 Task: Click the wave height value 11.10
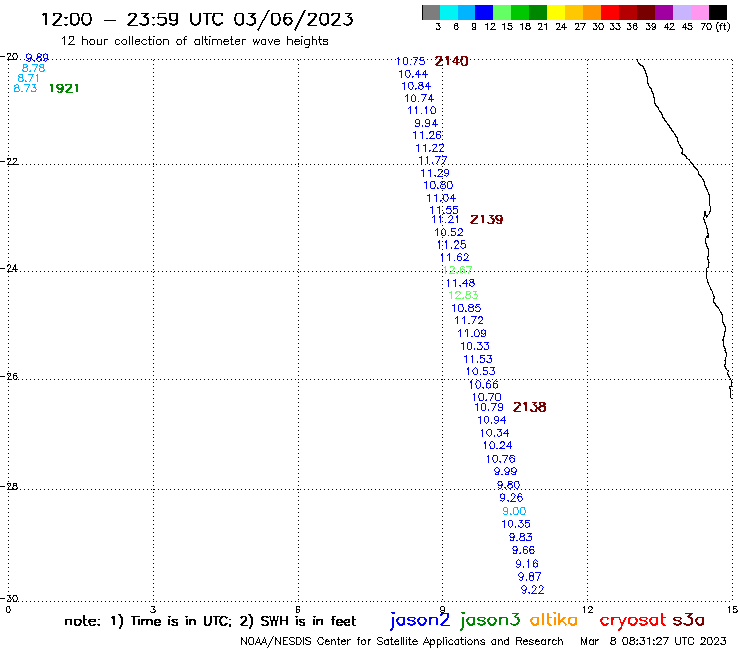click(421, 110)
